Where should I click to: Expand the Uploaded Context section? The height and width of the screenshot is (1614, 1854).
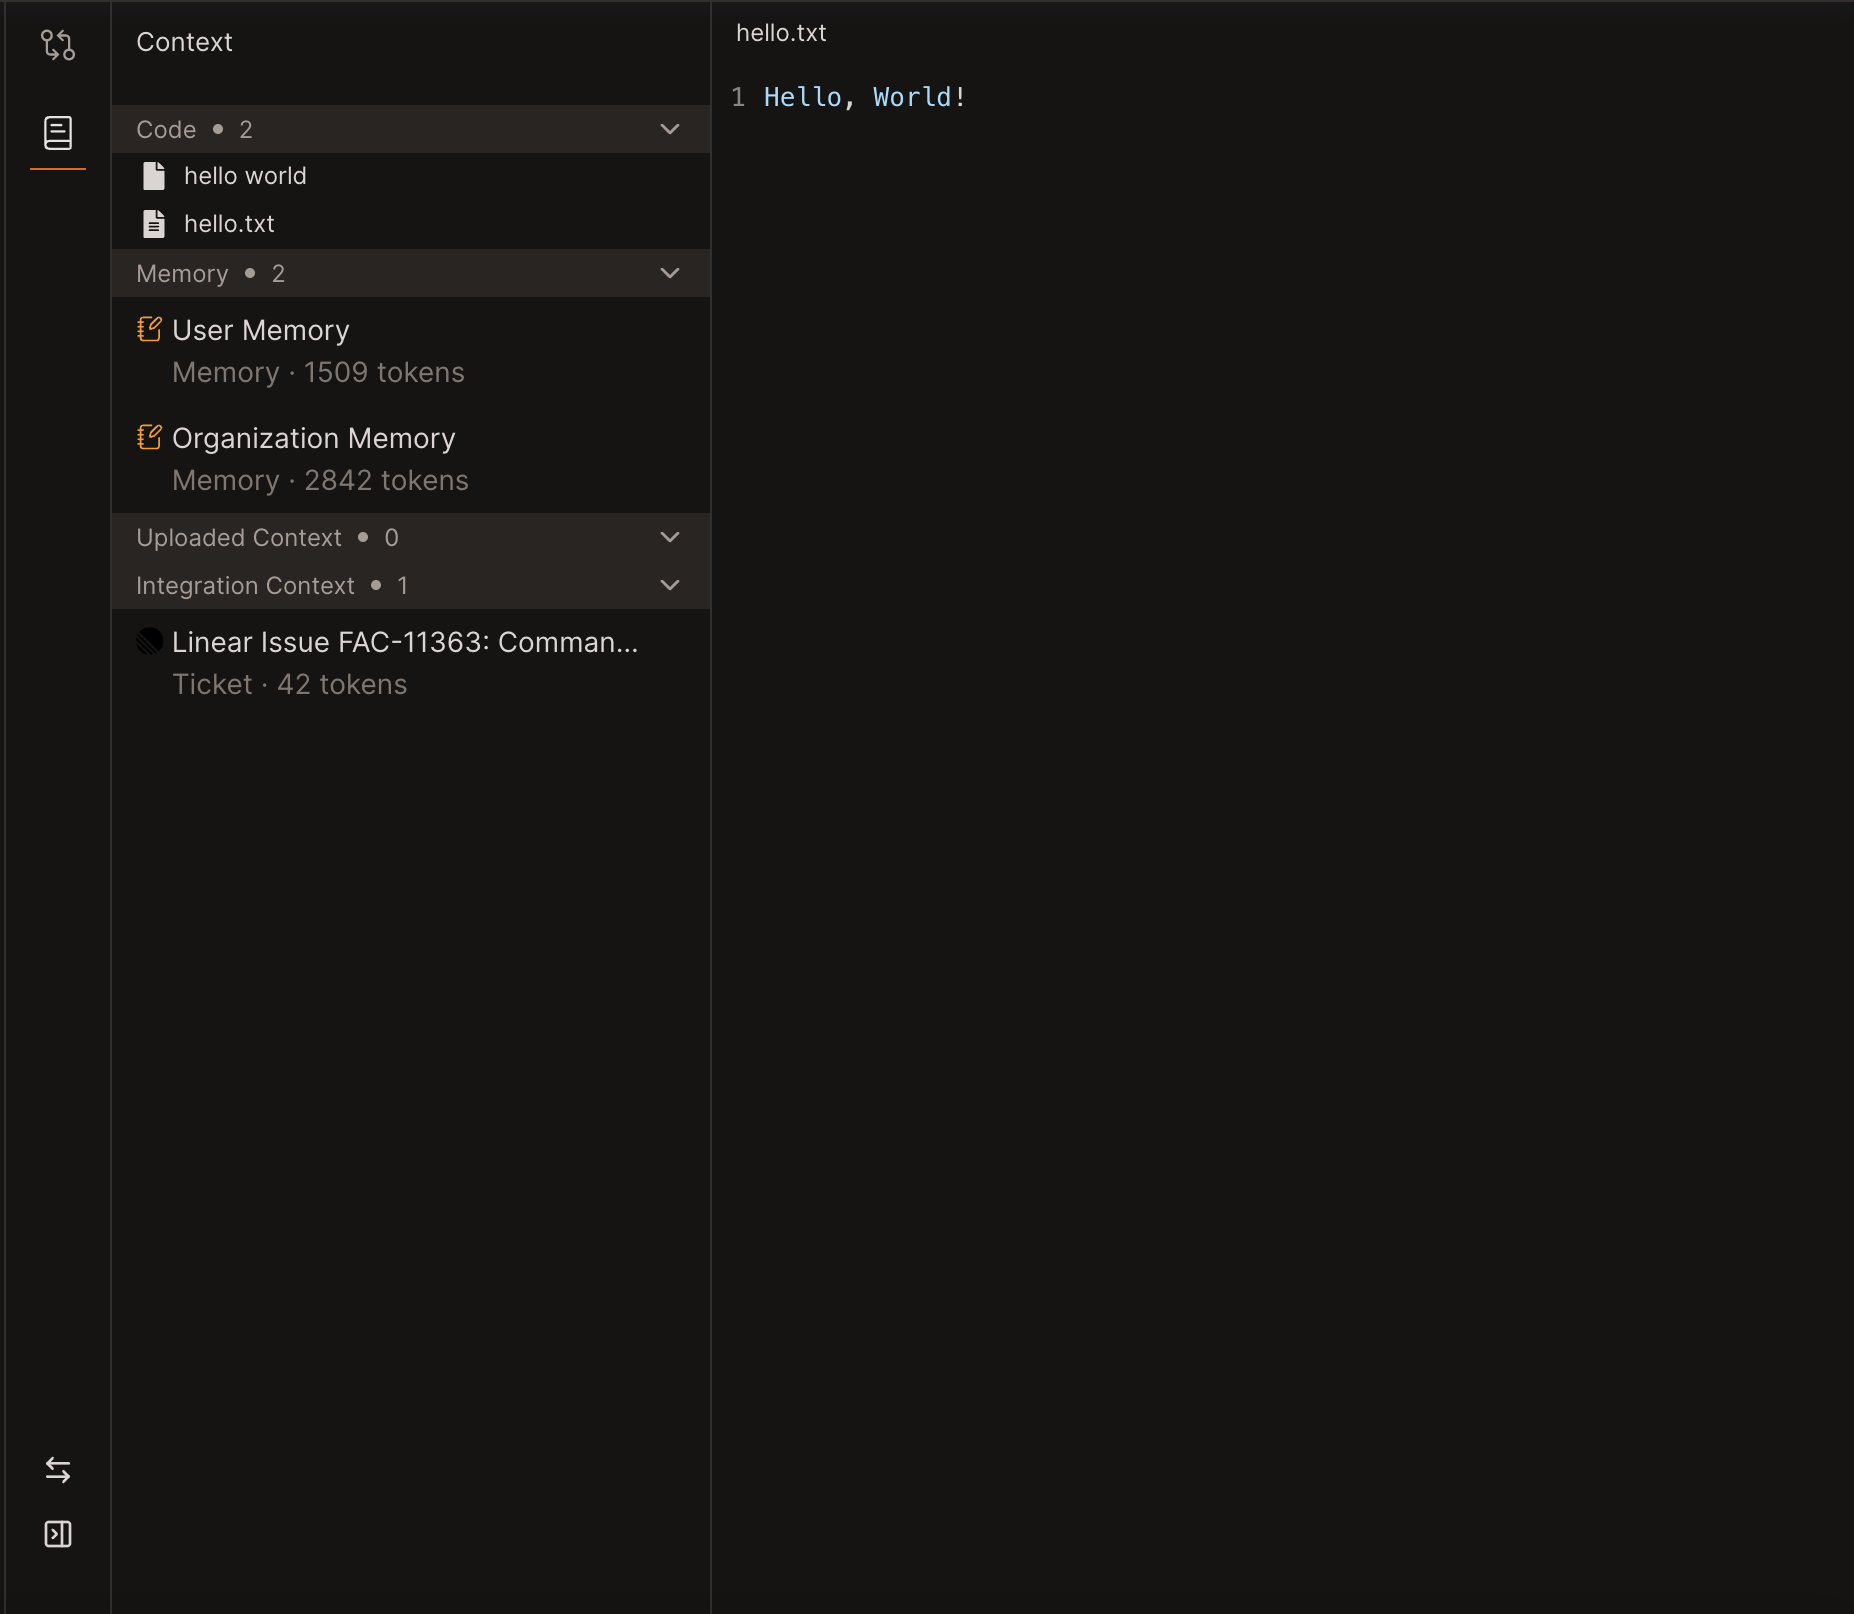coord(669,537)
